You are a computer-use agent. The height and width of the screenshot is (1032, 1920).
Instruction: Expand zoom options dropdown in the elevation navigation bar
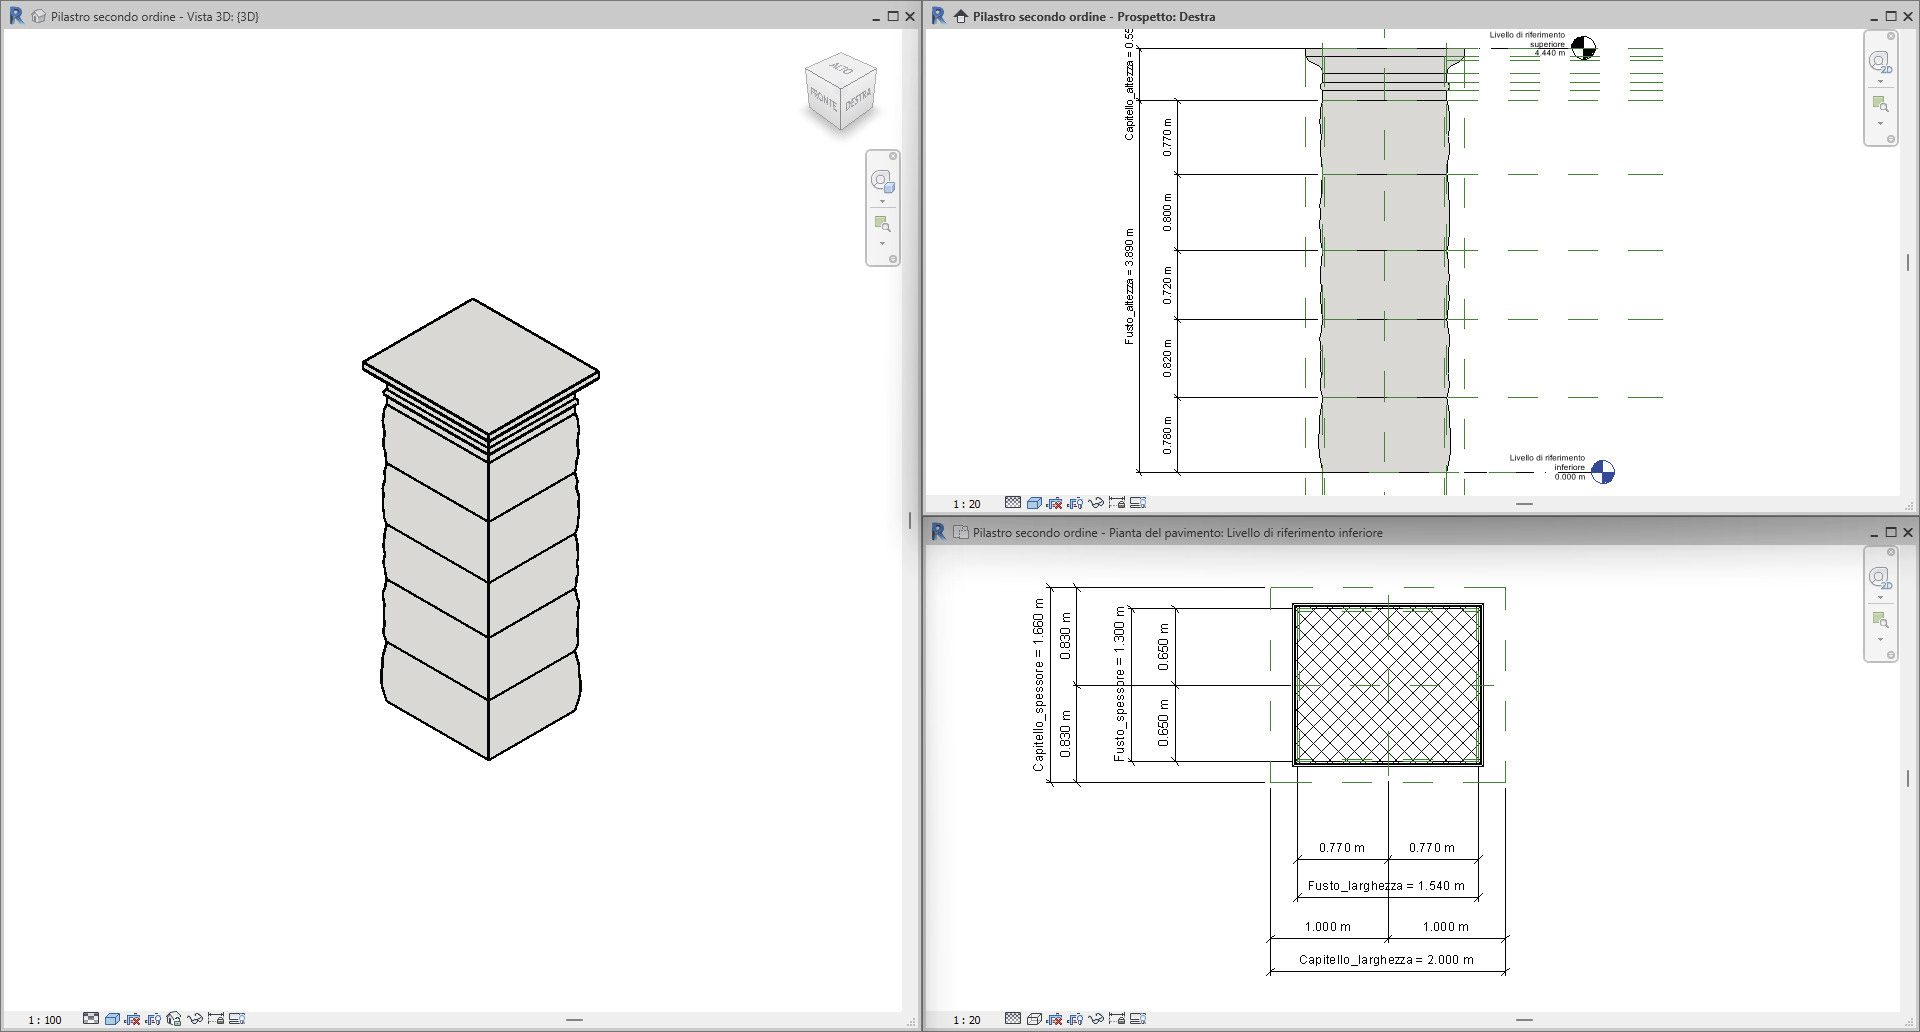pyautogui.click(x=1880, y=124)
